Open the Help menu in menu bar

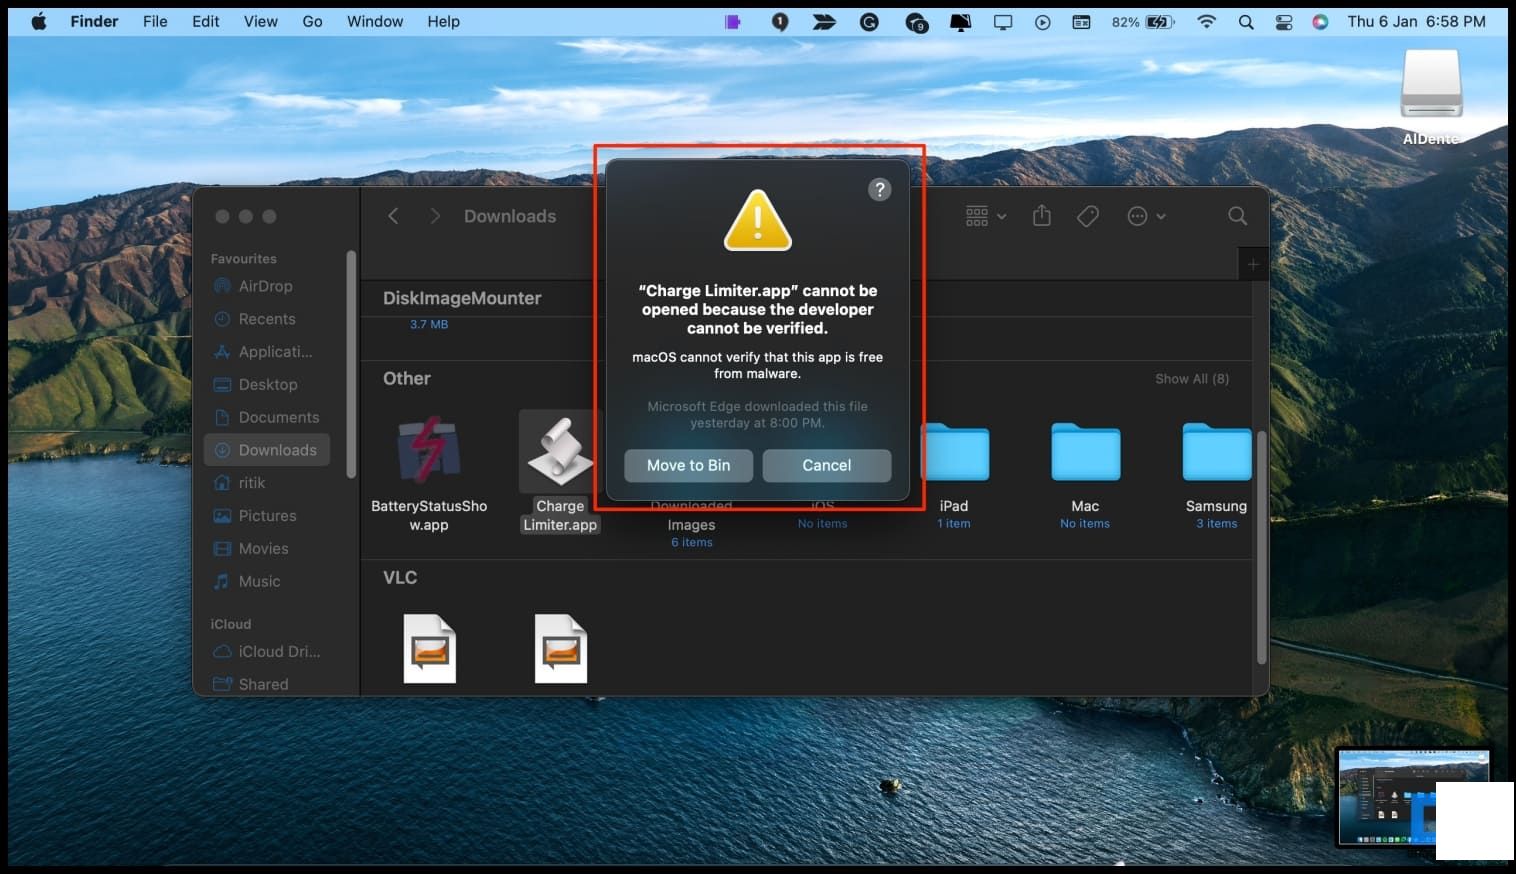443,21
